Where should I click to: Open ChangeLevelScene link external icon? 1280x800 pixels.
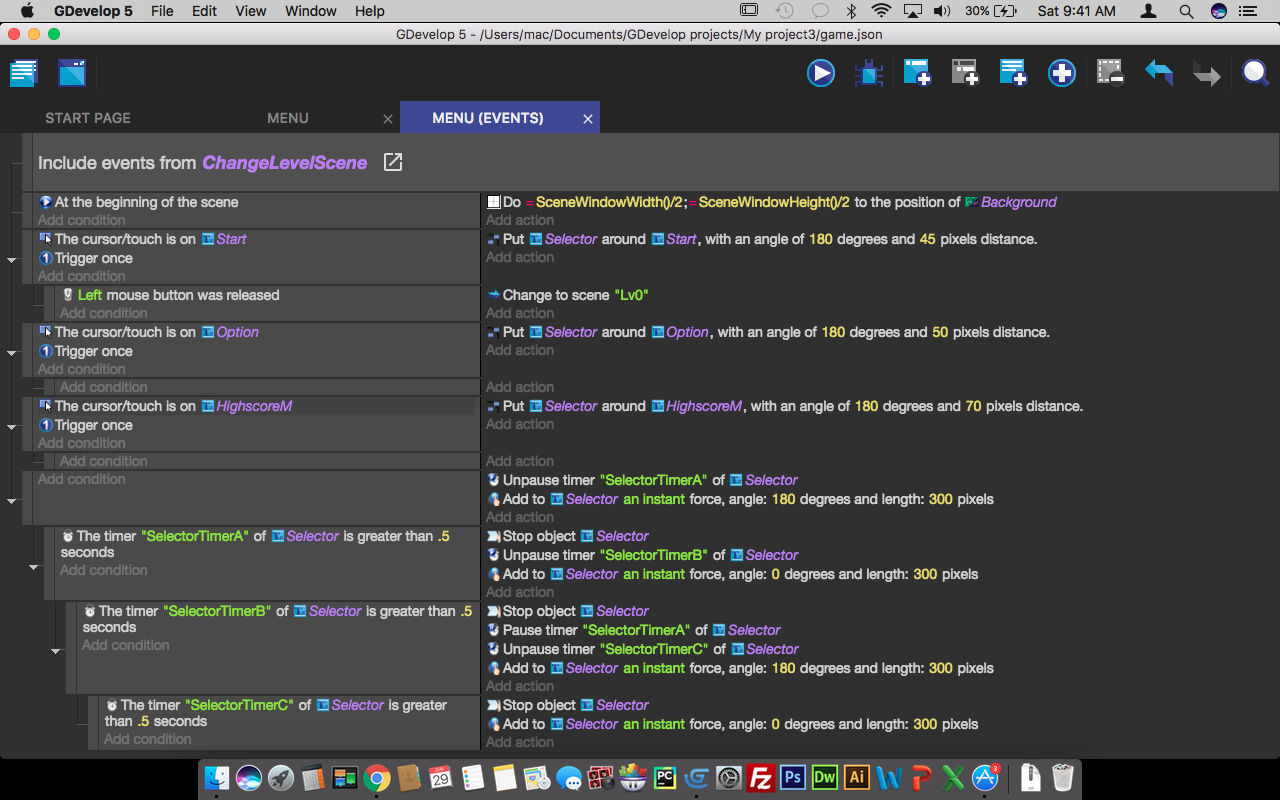click(x=393, y=162)
